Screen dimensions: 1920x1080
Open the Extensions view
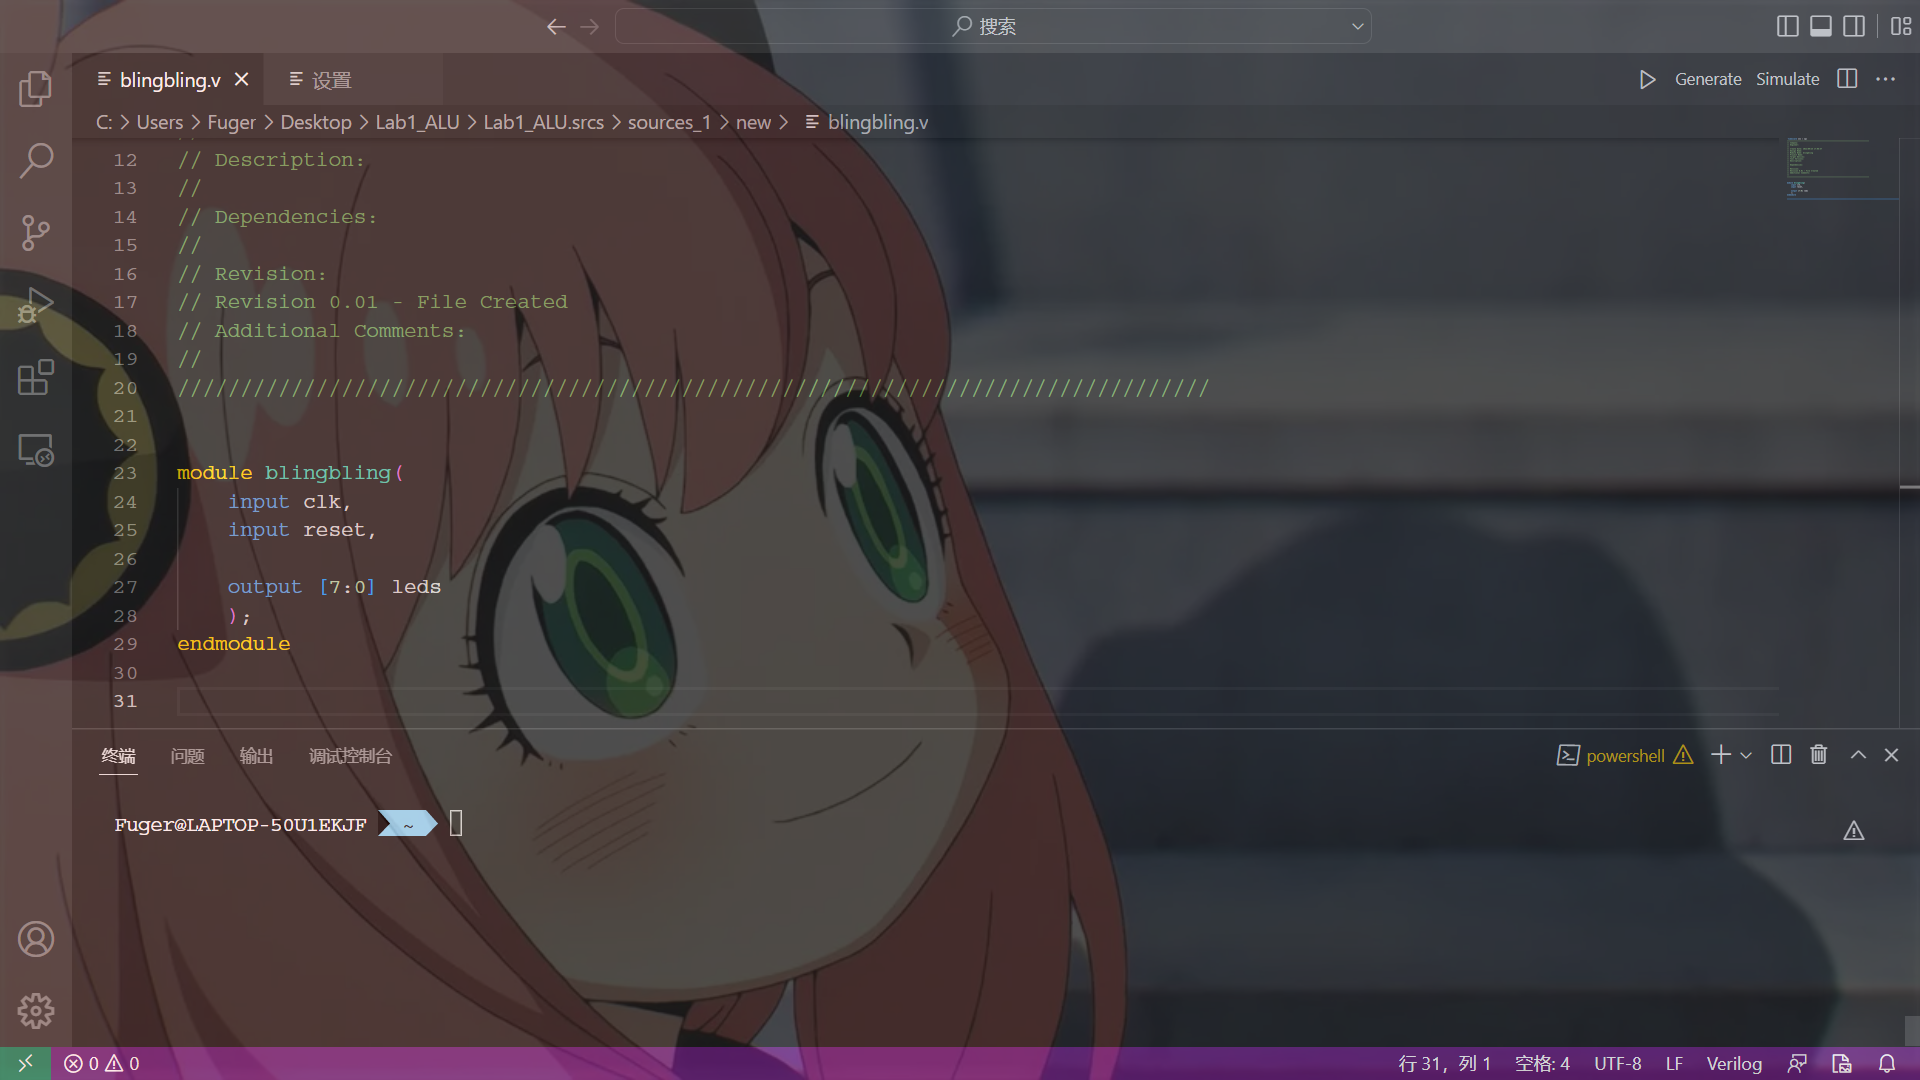(36, 378)
